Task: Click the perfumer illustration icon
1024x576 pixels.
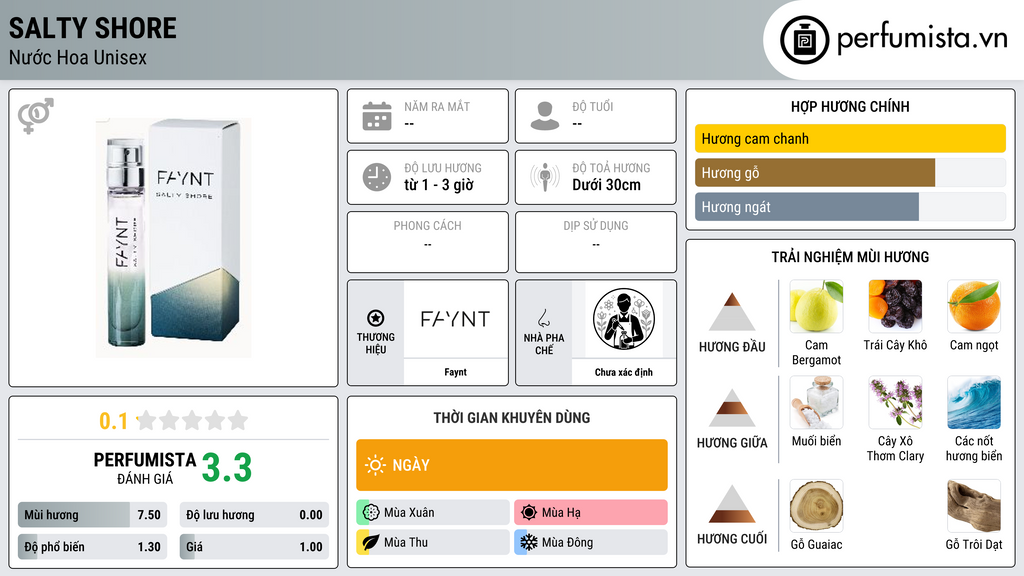Action: click(x=624, y=319)
